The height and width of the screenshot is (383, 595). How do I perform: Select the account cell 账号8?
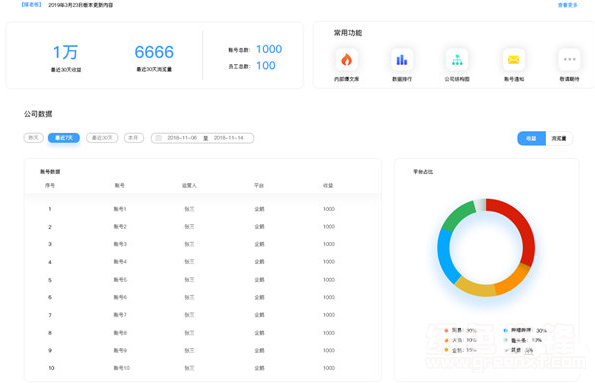tap(120, 333)
